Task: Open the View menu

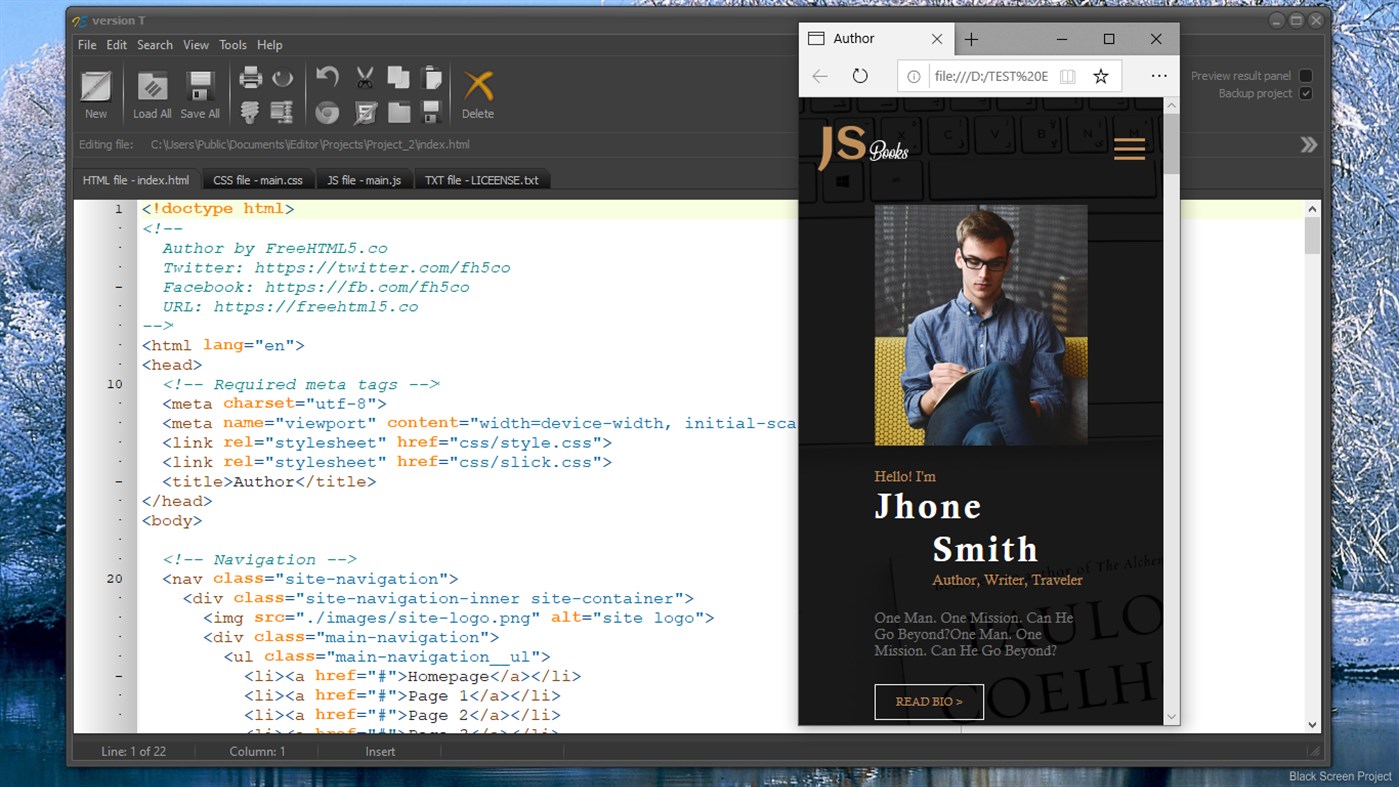Action: click(196, 45)
